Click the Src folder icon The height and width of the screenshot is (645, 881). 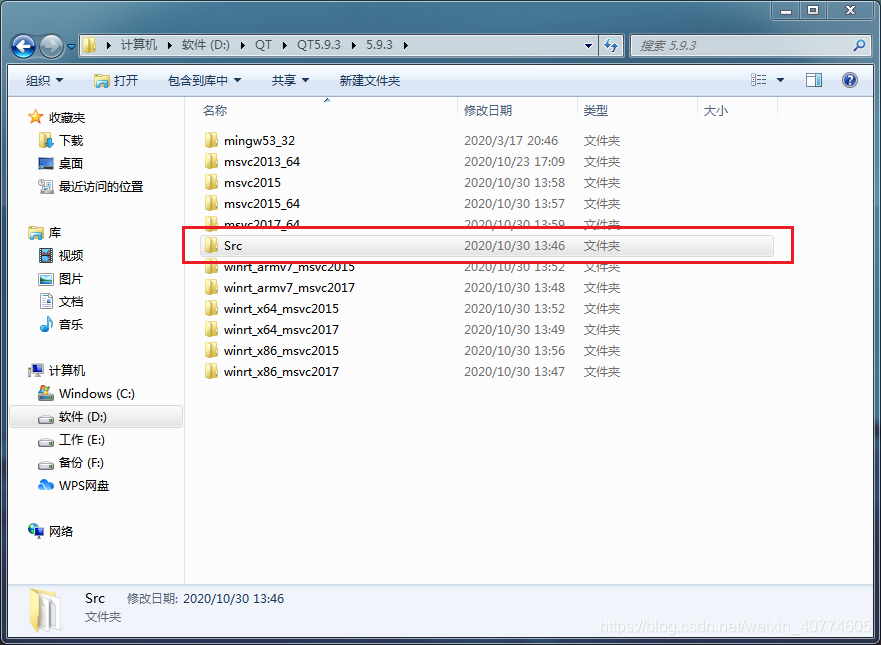click(x=211, y=245)
